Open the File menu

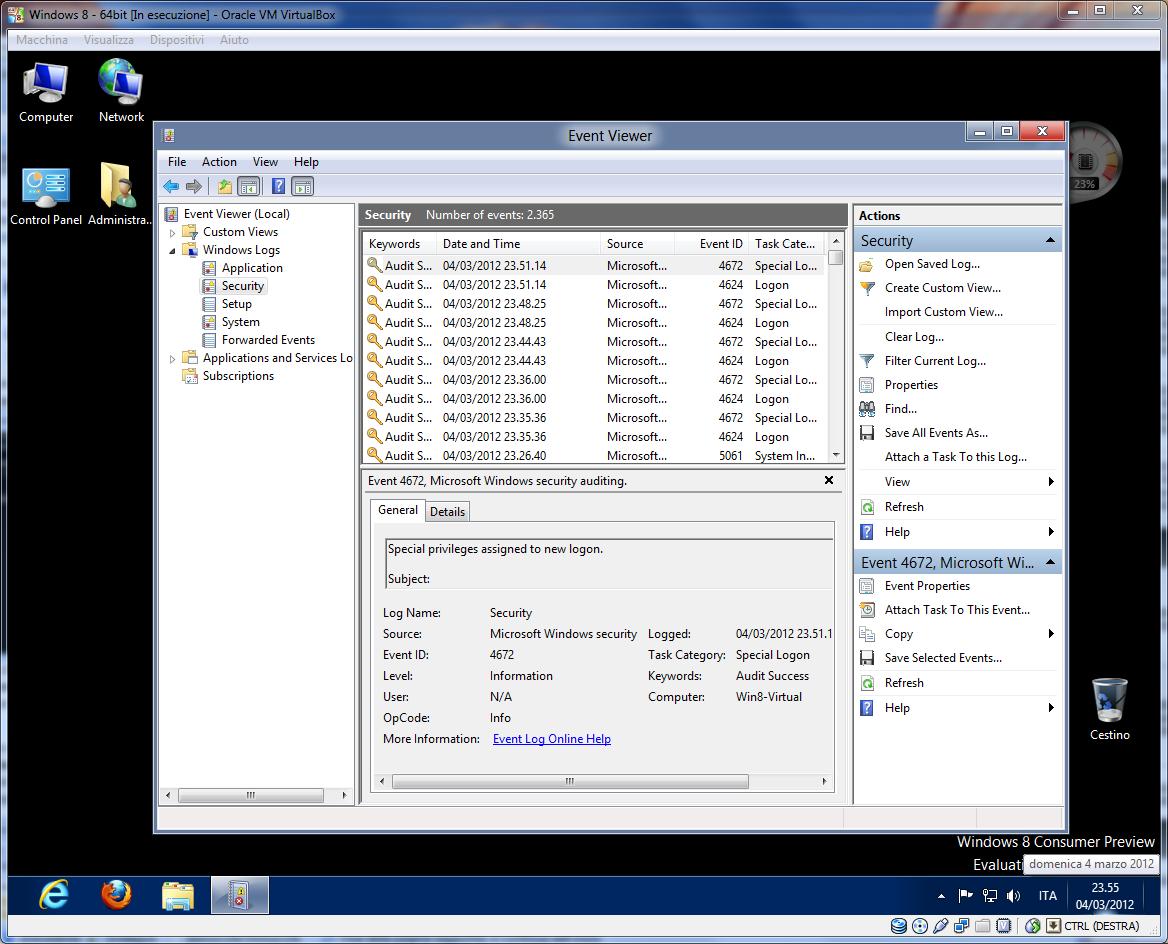(177, 162)
